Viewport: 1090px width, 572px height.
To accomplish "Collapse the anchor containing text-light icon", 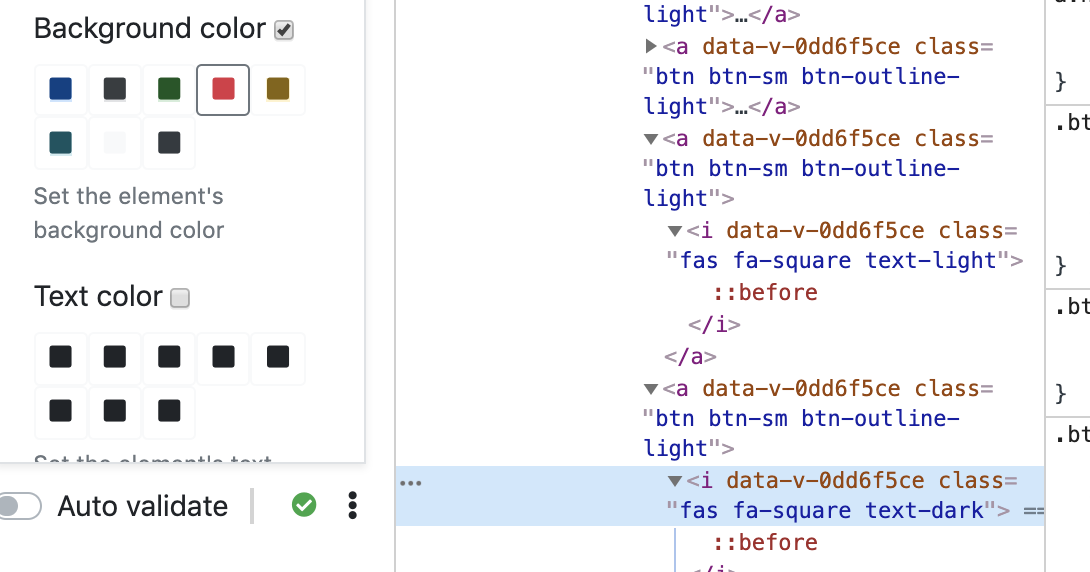I will coord(651,139).
